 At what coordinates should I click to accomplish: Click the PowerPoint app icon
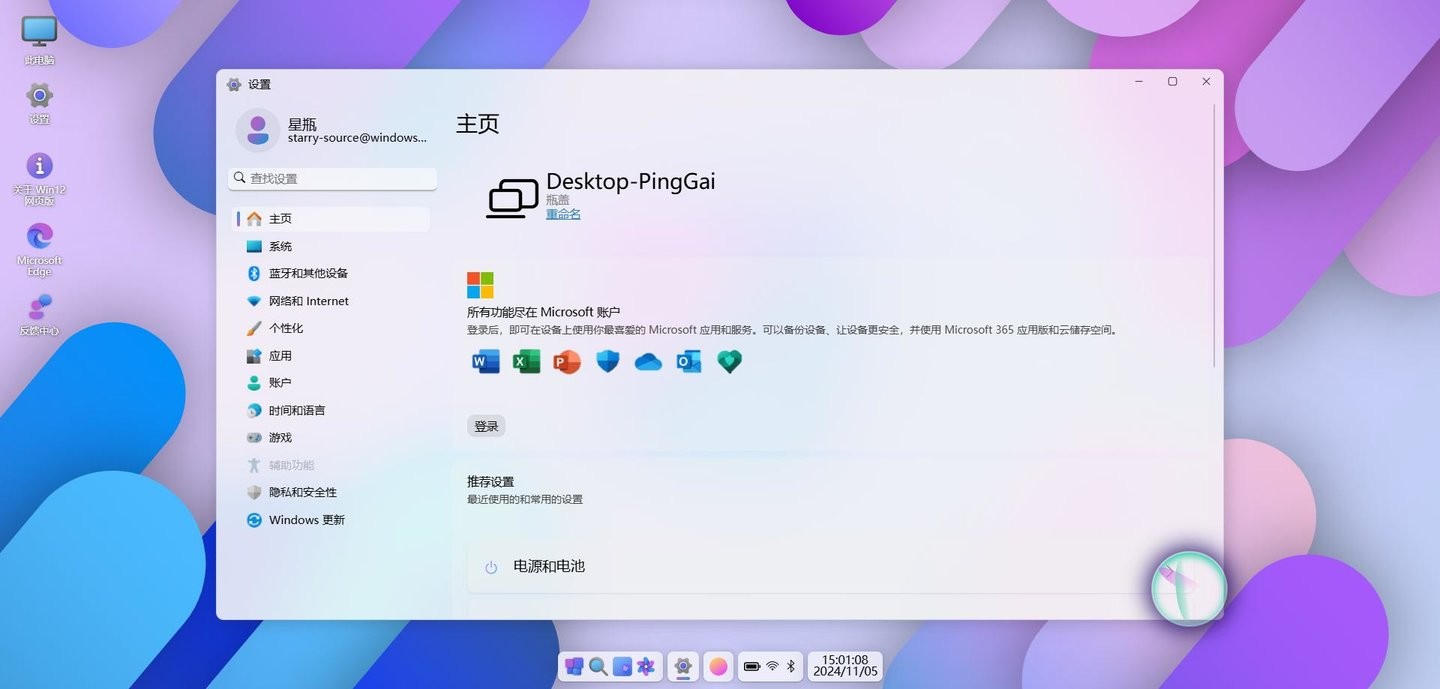click(x=567, y=362)
